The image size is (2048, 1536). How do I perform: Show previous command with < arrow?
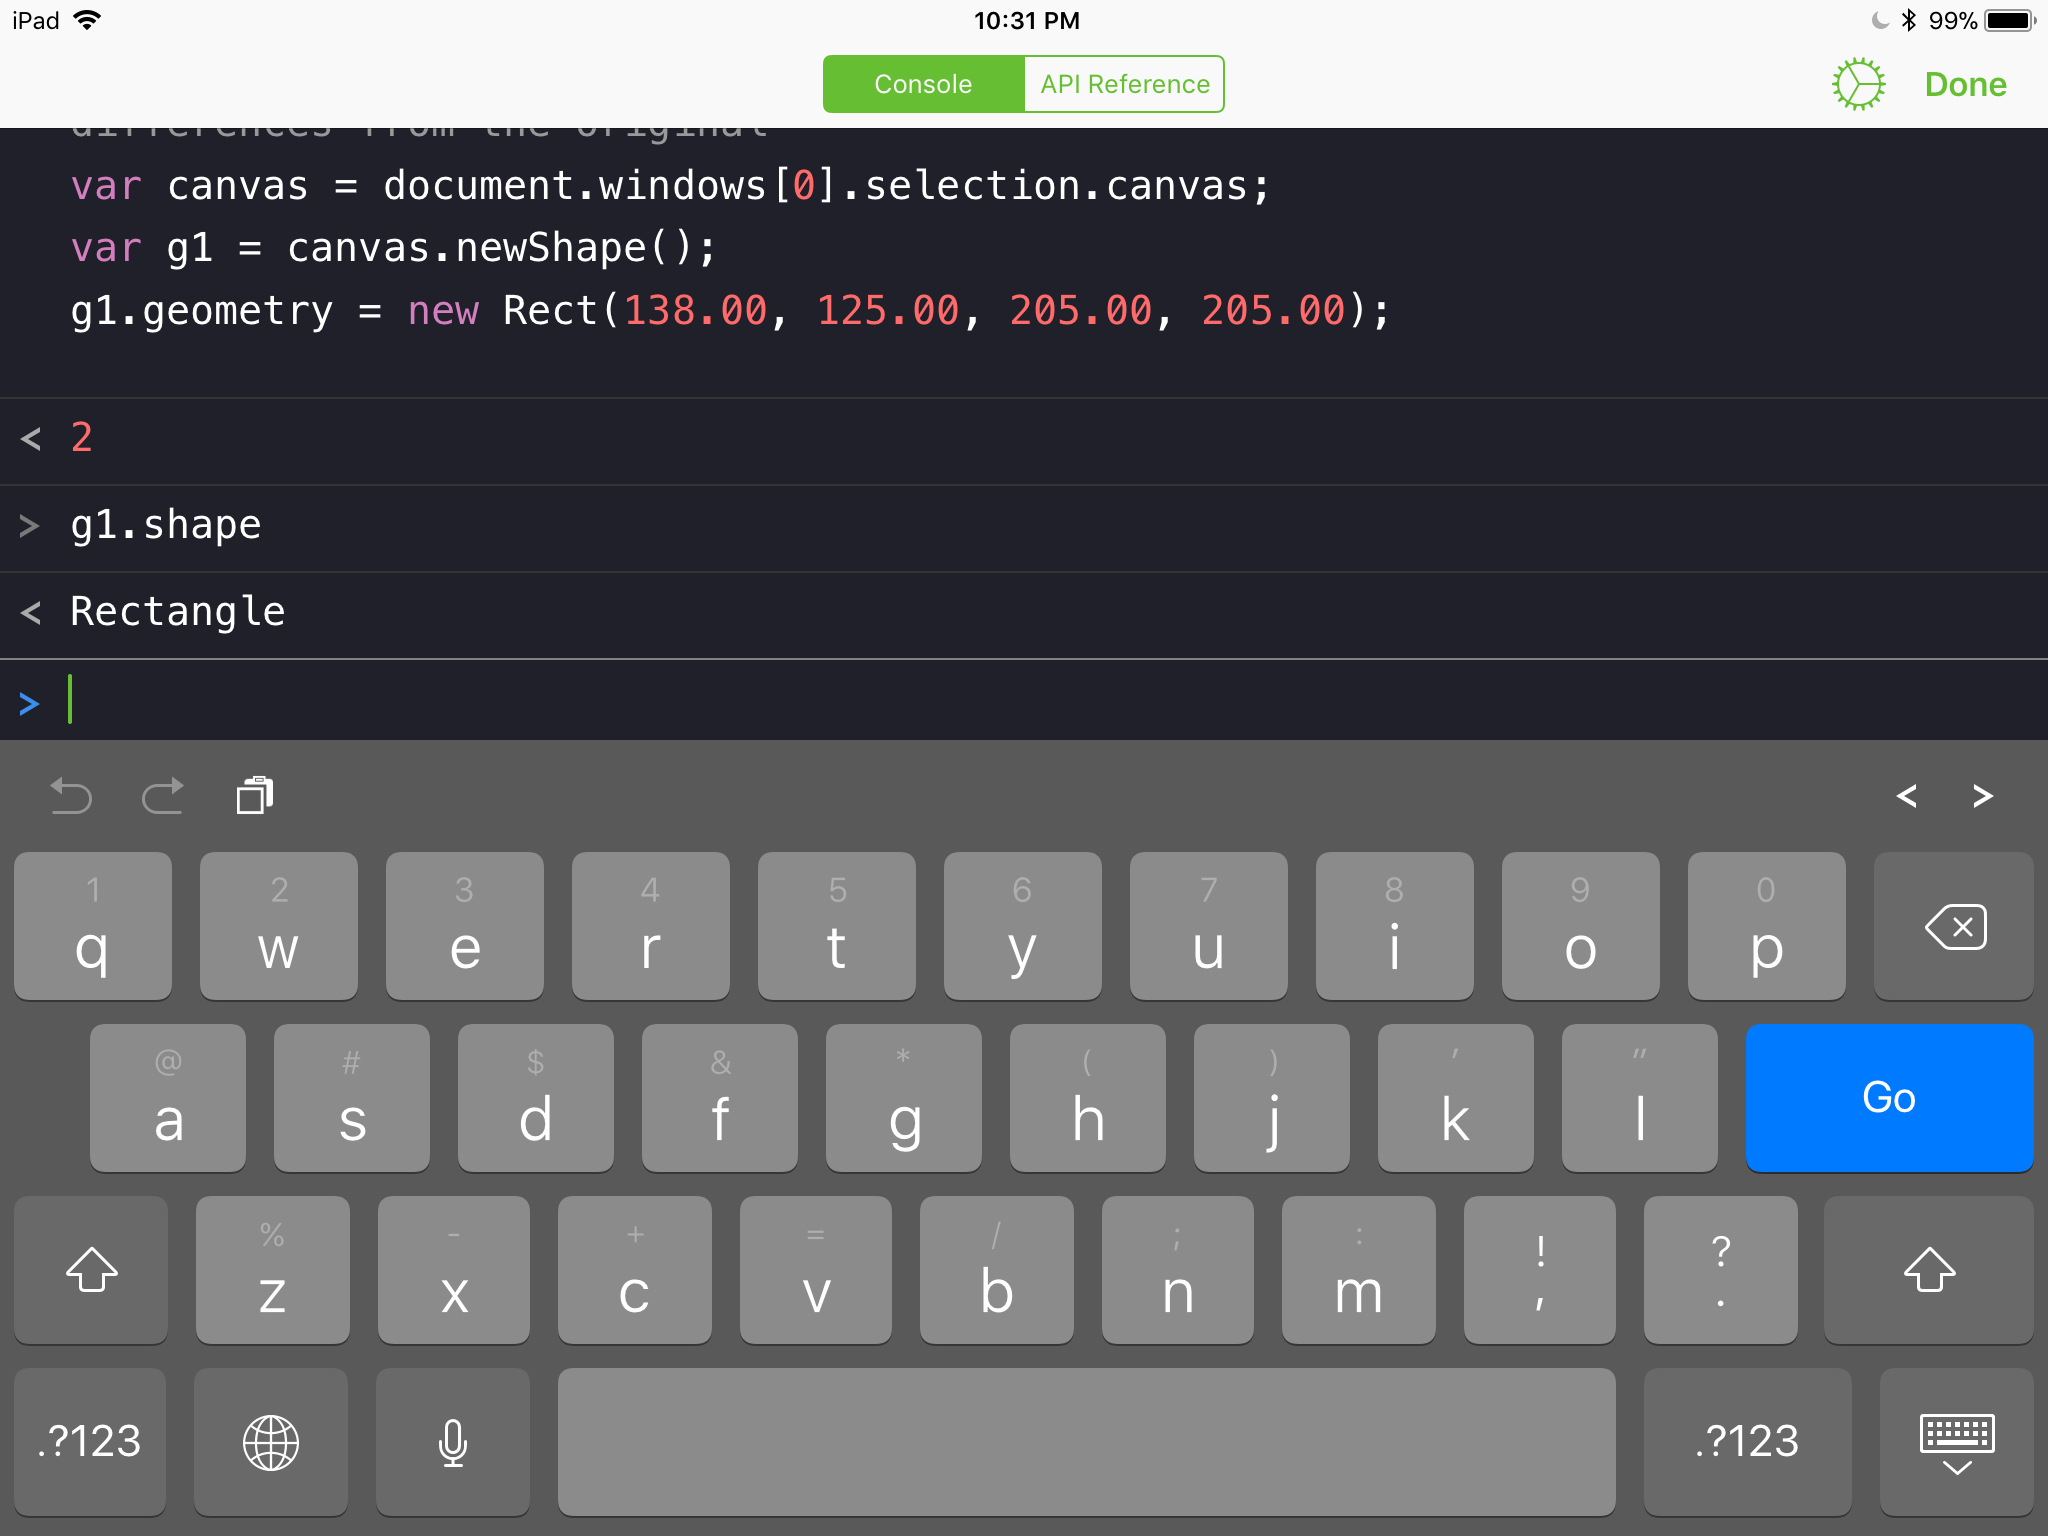pos(1907,796)
